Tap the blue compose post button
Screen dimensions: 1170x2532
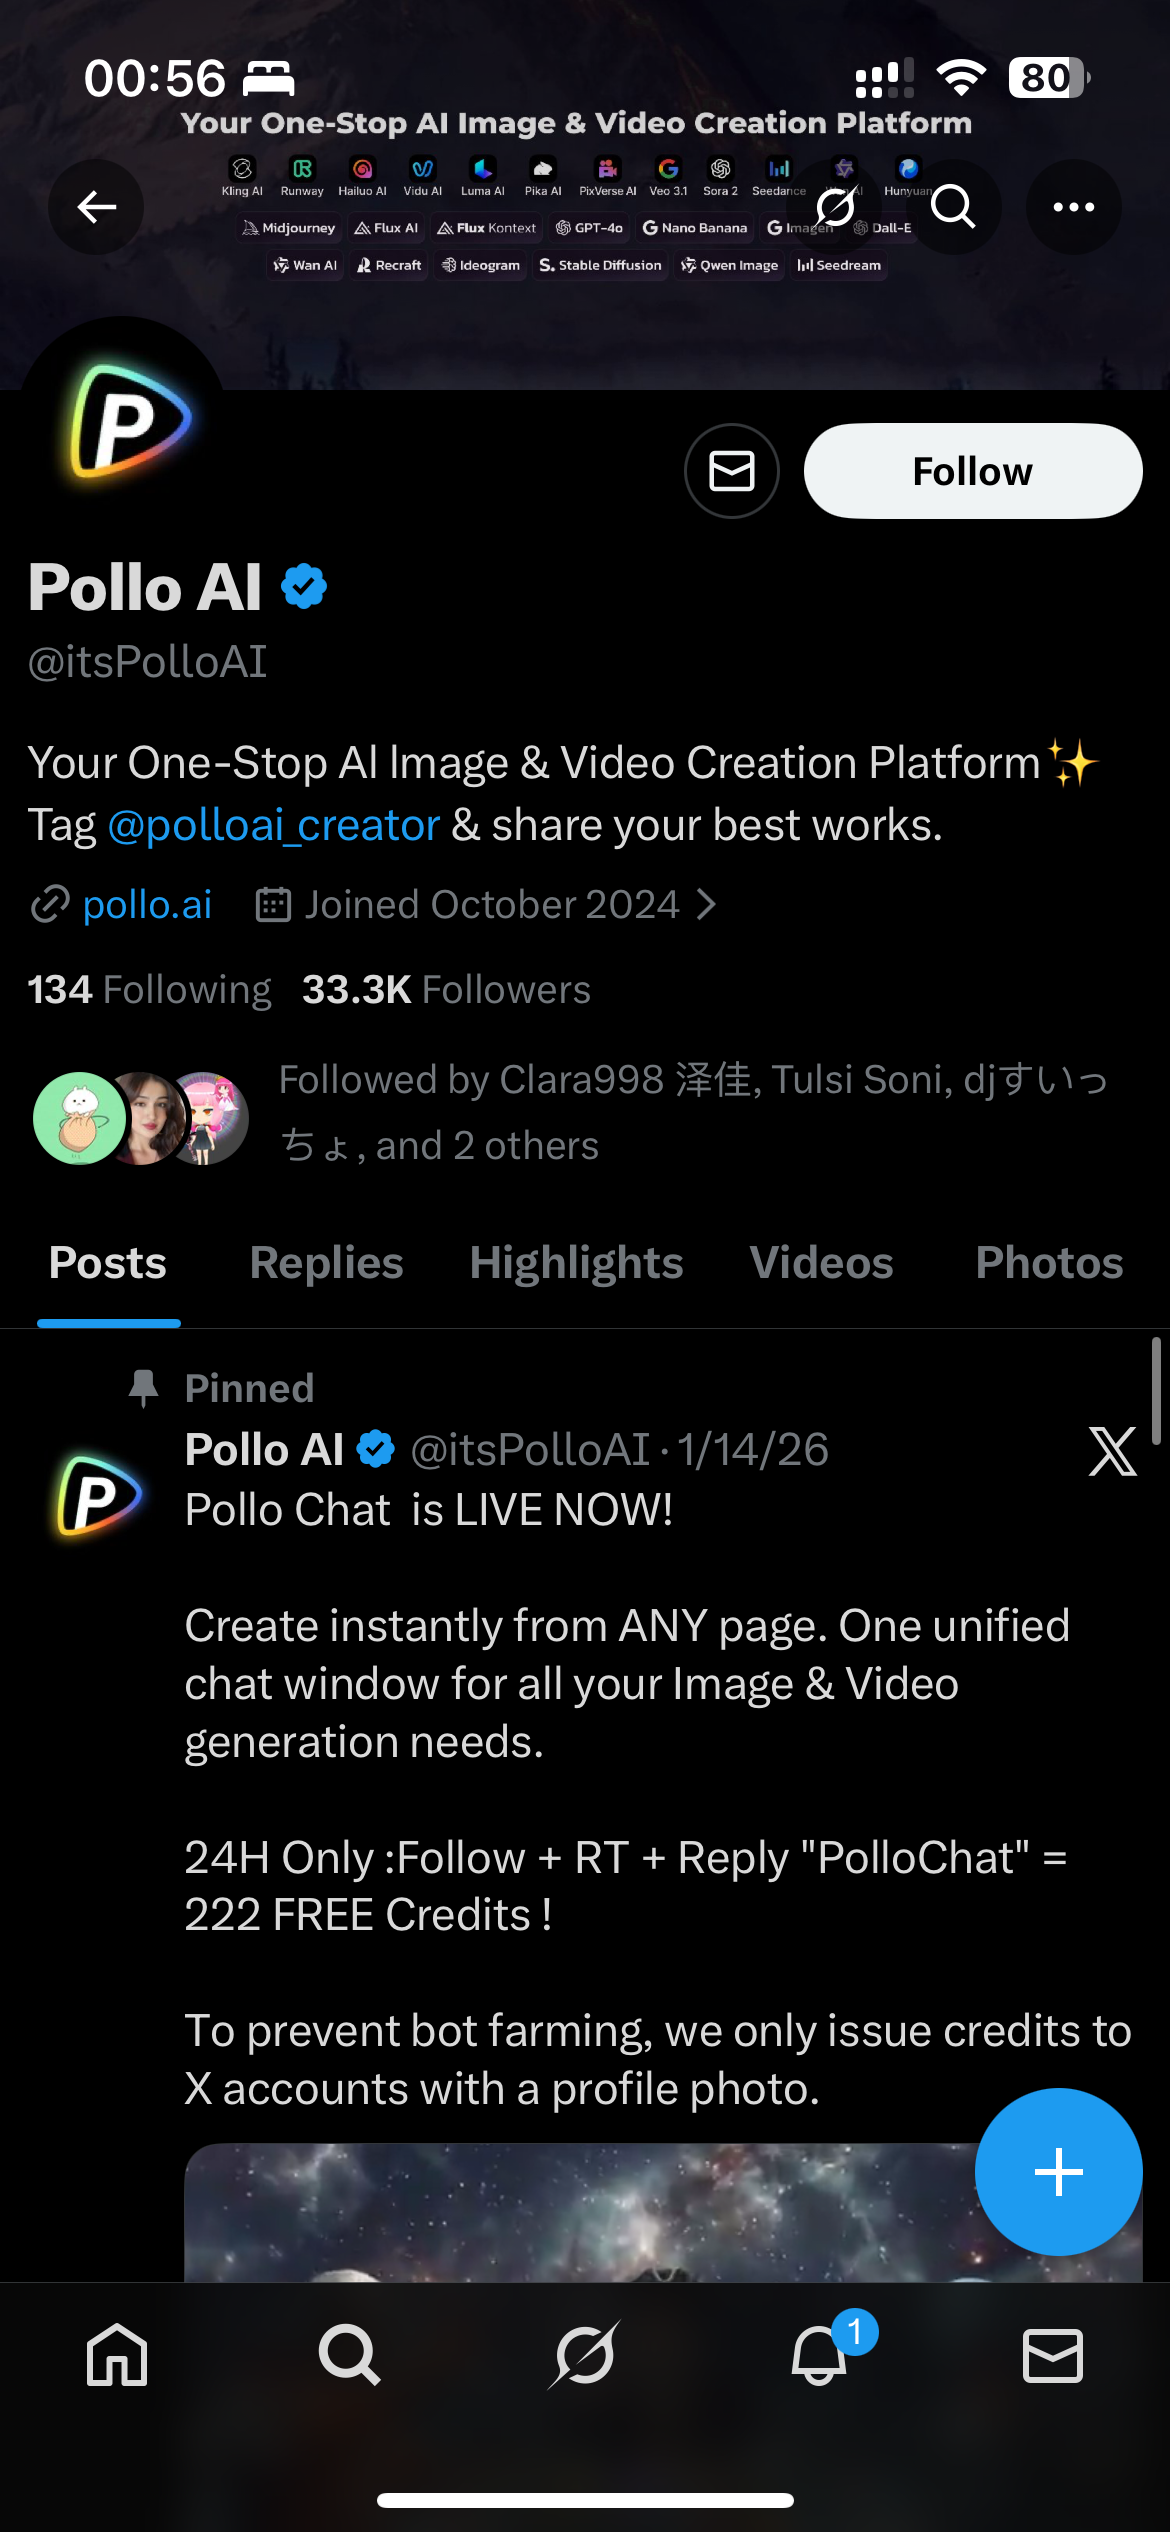pyautogui.click(x=1058, y=2172)
